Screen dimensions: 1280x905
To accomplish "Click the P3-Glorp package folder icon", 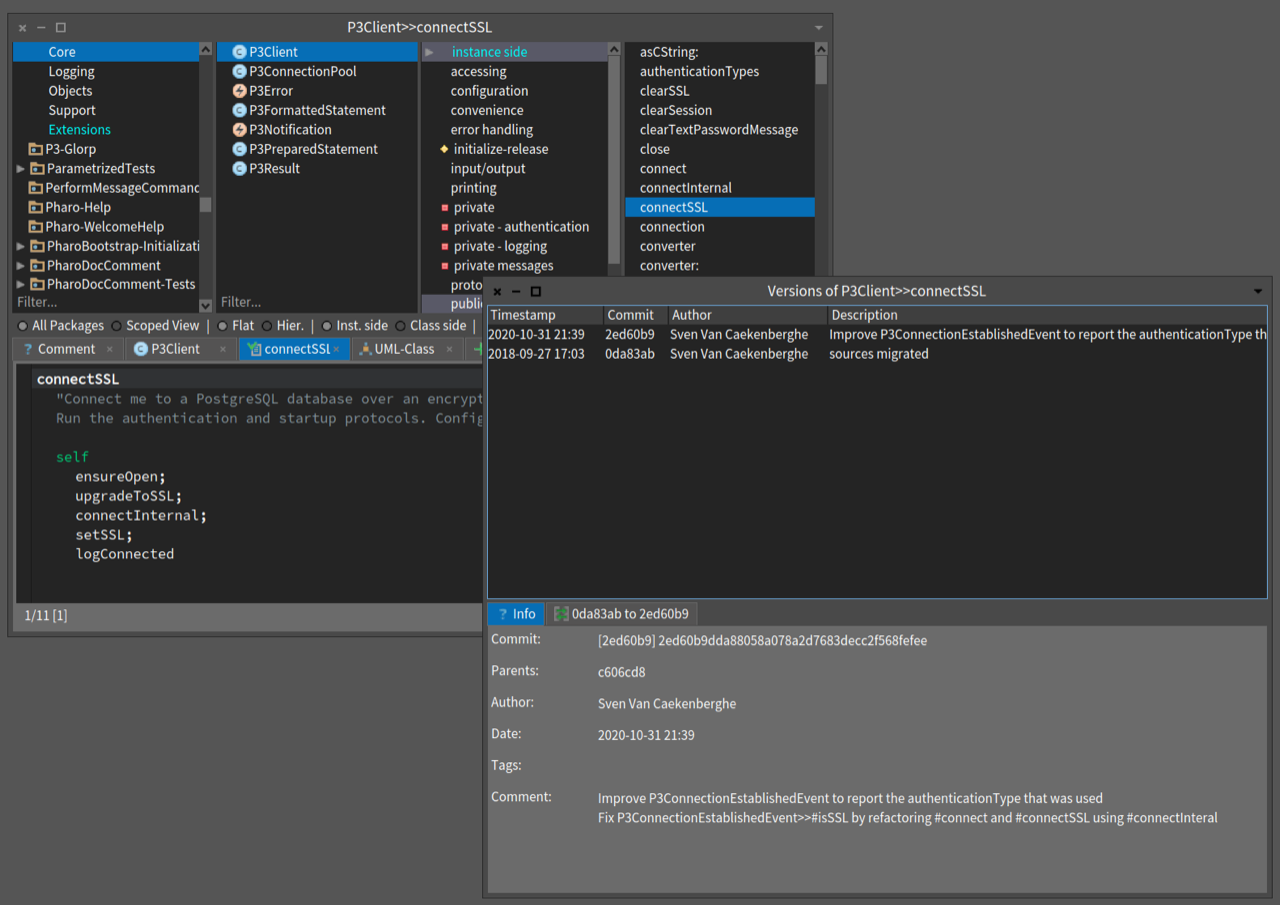I will [35, 149].
